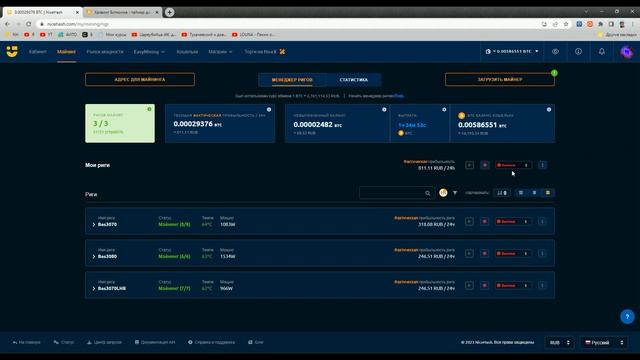Click info dot on unpaid balance card
640x360 pixels.
coord(384,109)
